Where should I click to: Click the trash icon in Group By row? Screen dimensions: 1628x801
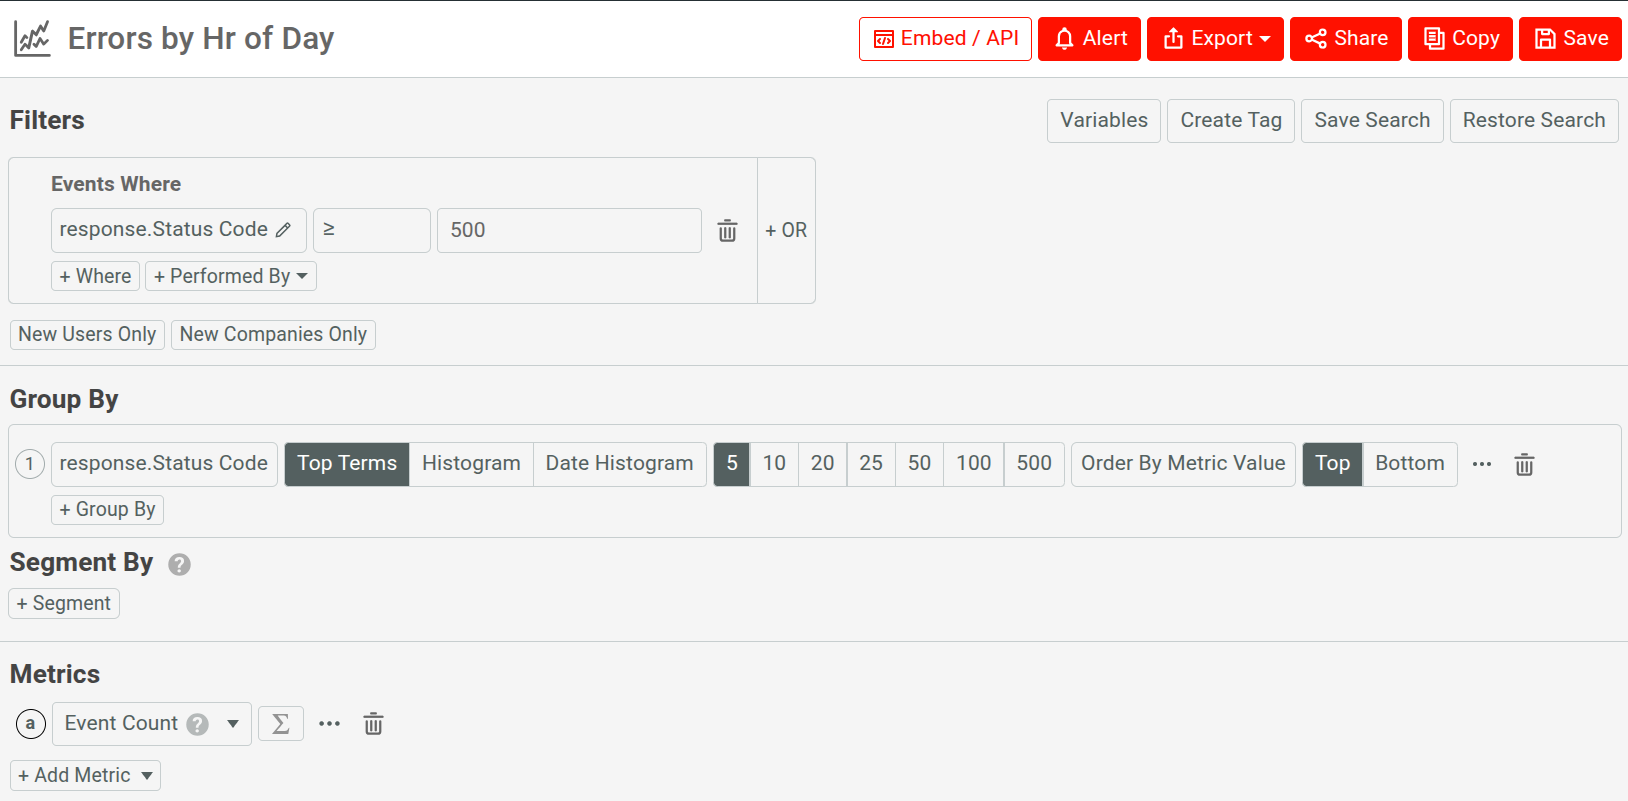click(x=1523, y=464)
